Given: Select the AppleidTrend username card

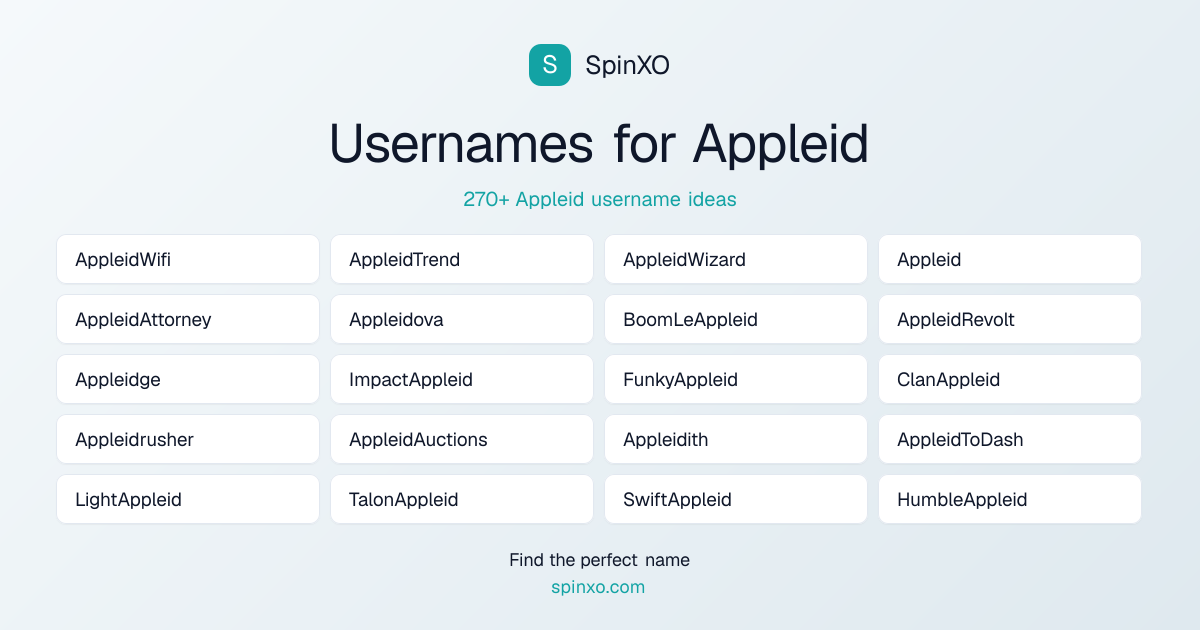Looking at the screenshot, I should (x=462, y=260).
